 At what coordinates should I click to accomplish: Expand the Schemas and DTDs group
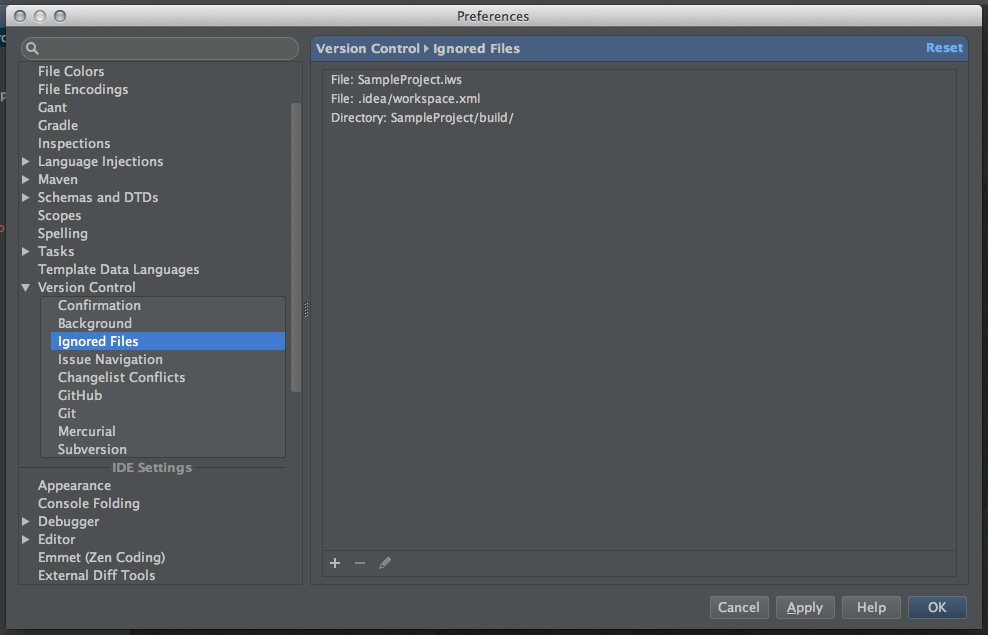[x=25, y=197]
